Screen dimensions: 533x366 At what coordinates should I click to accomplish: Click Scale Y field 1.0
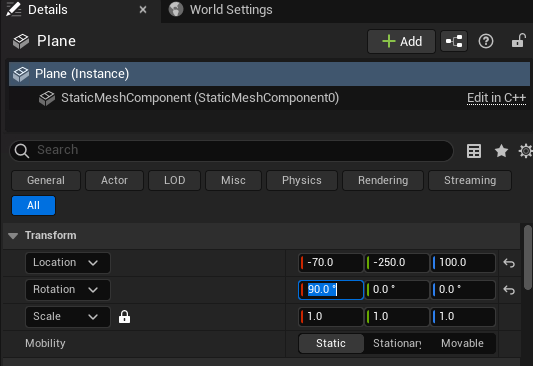coord(397,317)
